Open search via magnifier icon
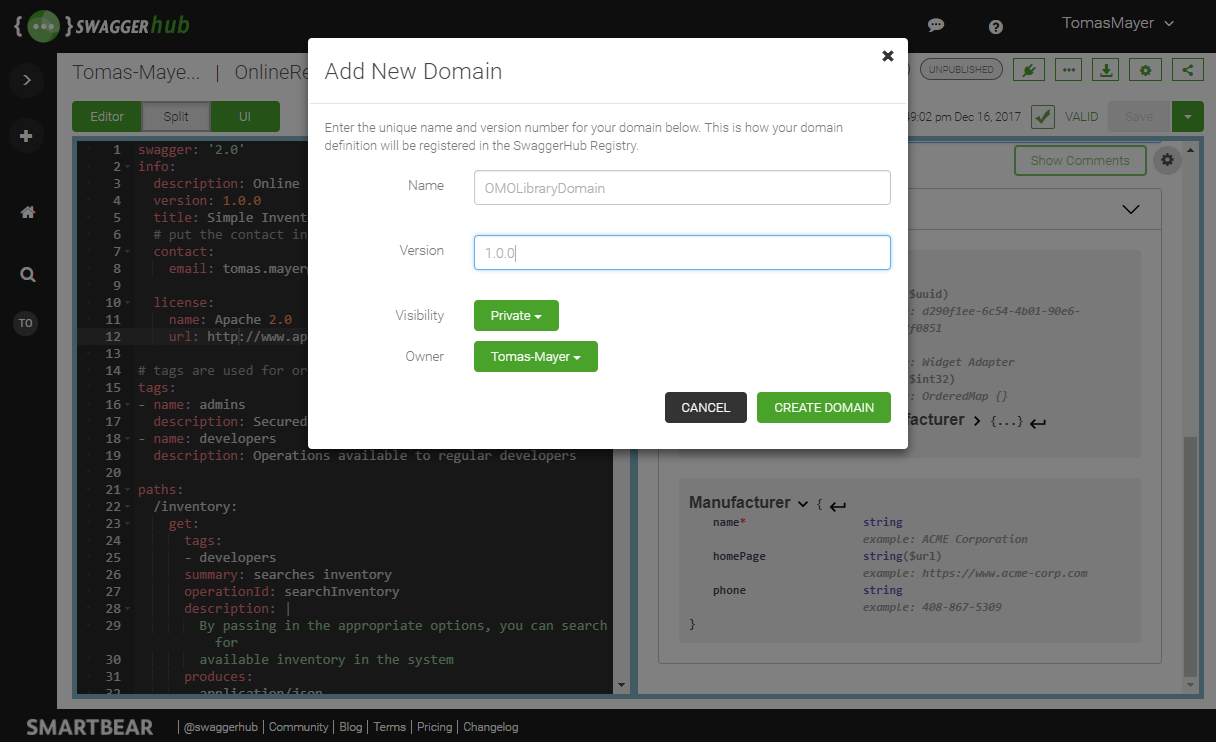The width and height of the screenshot is (1216, 742). click(x=28, y=274)
